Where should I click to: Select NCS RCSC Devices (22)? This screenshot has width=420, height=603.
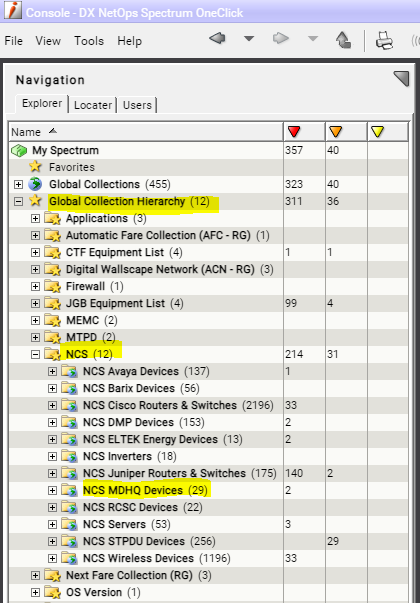pos(143,507)
